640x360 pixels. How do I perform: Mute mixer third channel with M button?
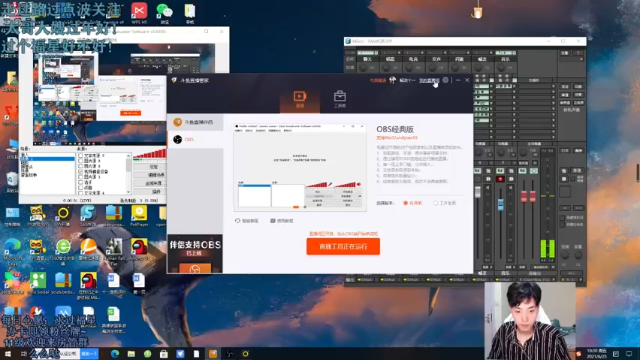[522, 171]
